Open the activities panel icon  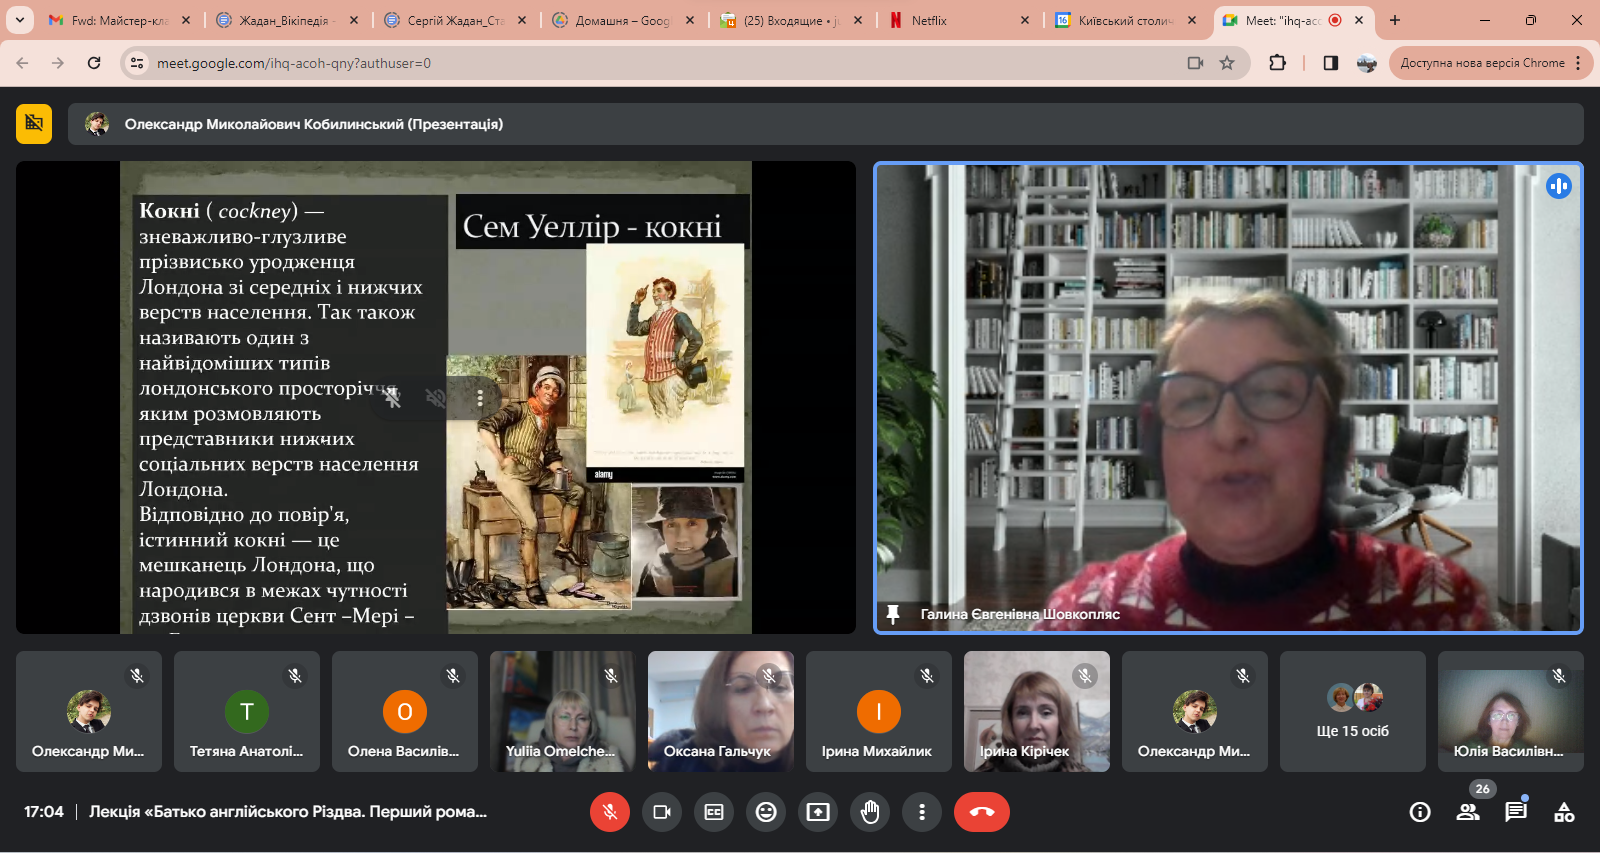(x=1564, y=812)
